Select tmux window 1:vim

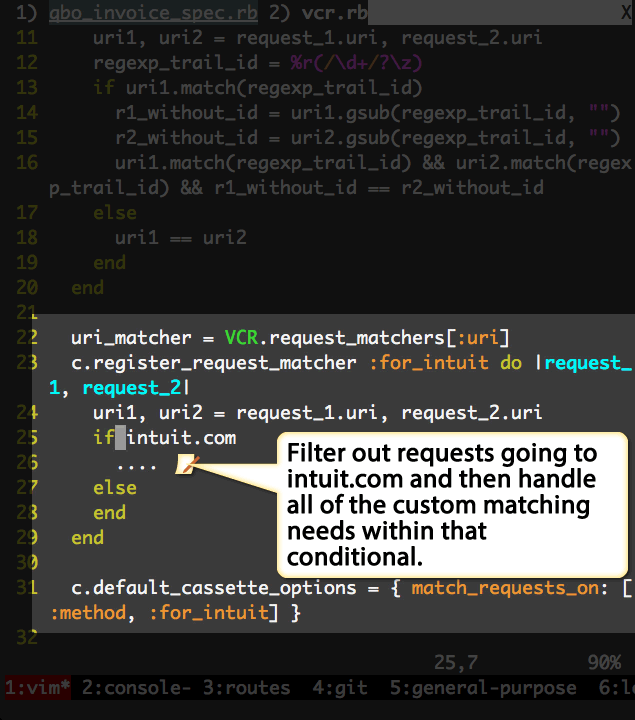38,687
